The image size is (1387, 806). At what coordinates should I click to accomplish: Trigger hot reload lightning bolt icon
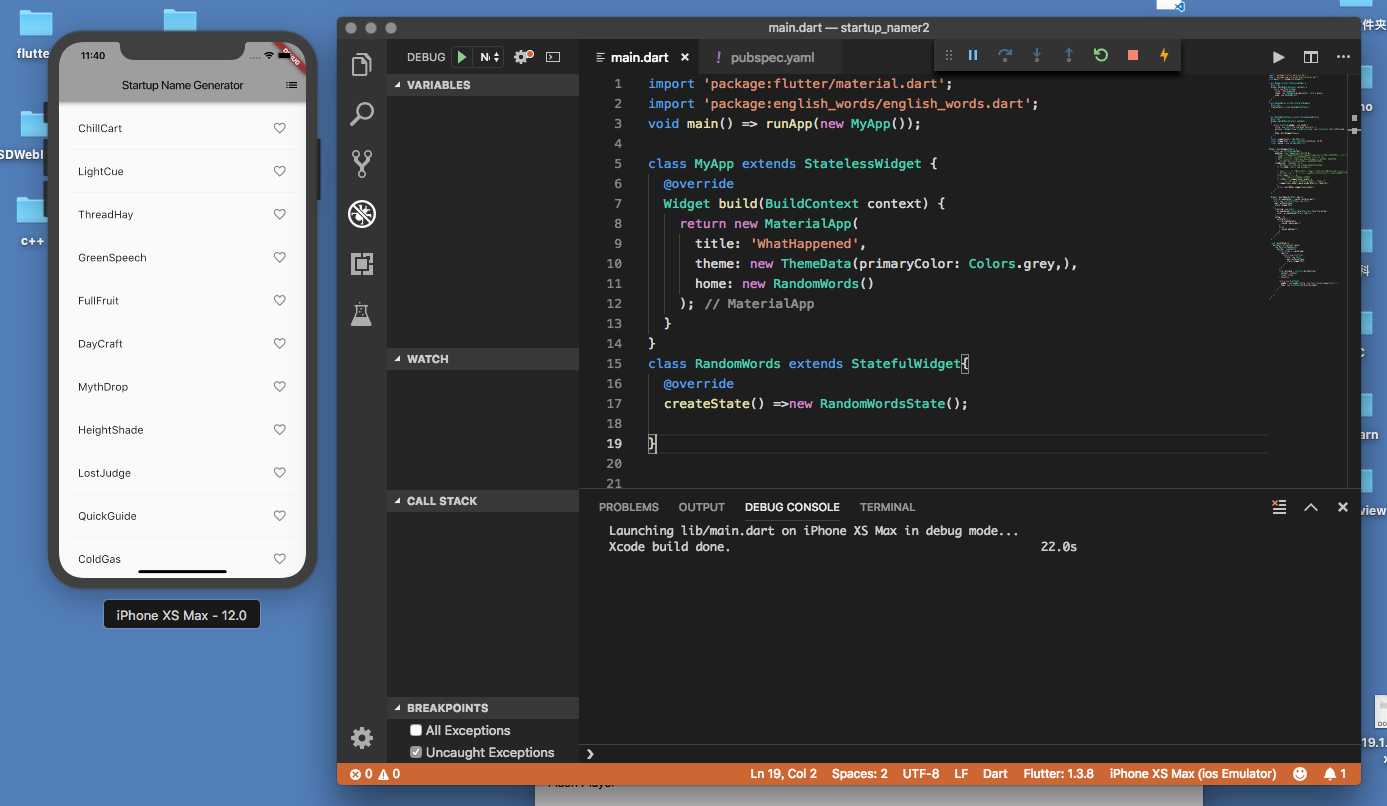click(x=1164, y=56)
